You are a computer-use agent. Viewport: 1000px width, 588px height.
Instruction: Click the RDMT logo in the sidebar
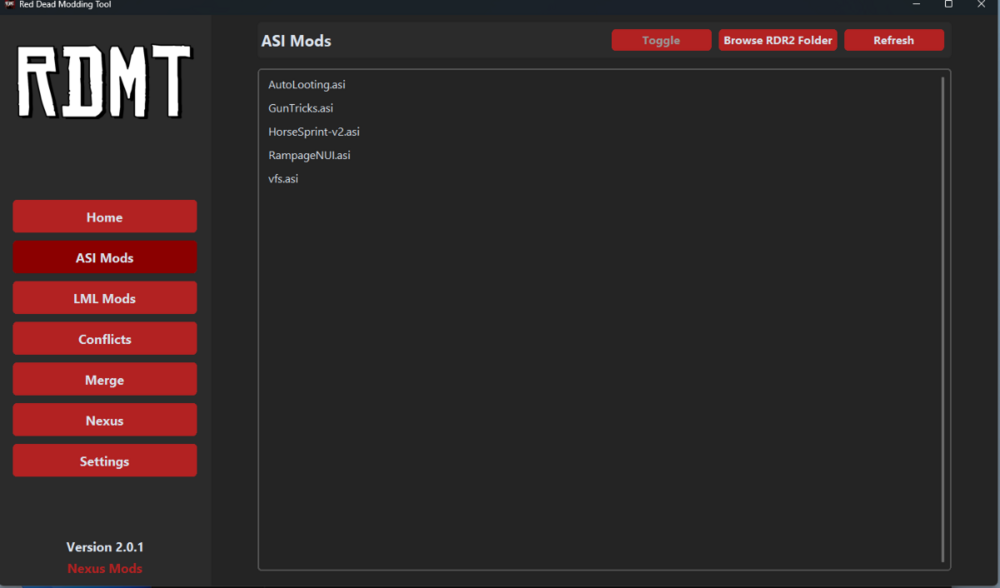coord(104,83)
